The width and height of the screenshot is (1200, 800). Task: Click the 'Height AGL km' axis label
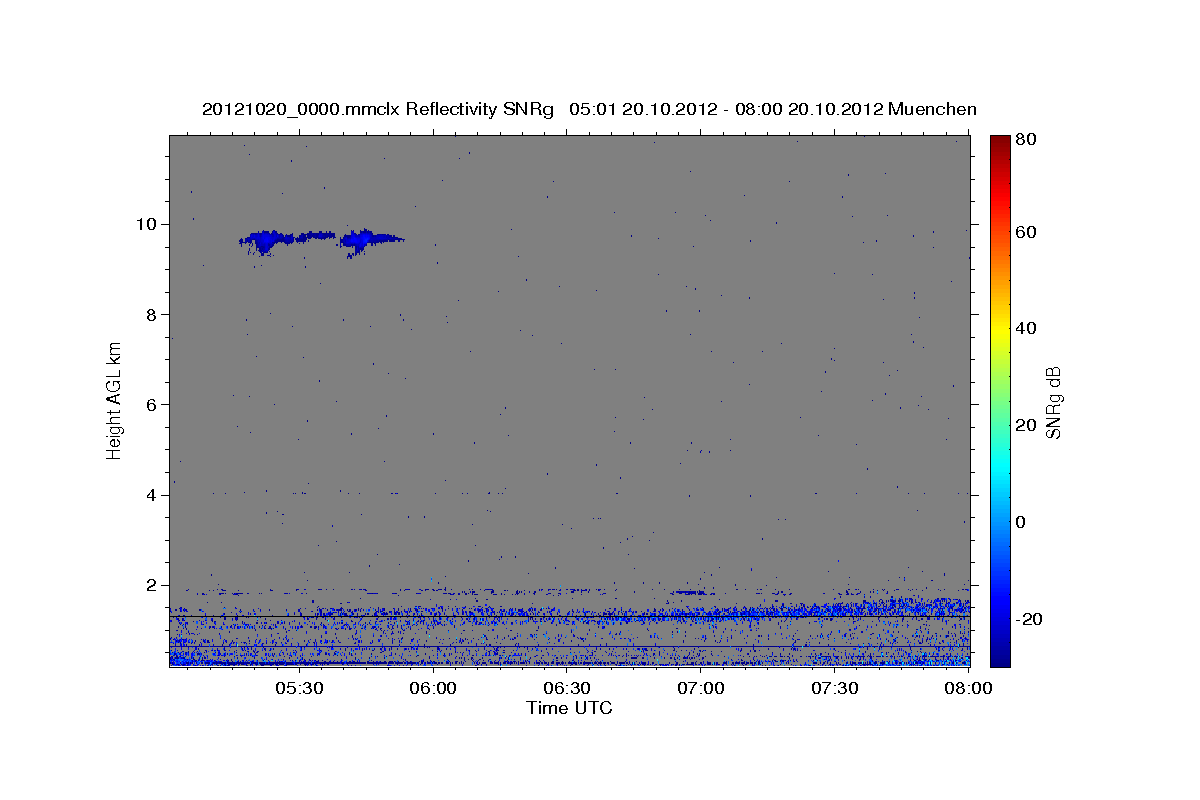point(115,401)
